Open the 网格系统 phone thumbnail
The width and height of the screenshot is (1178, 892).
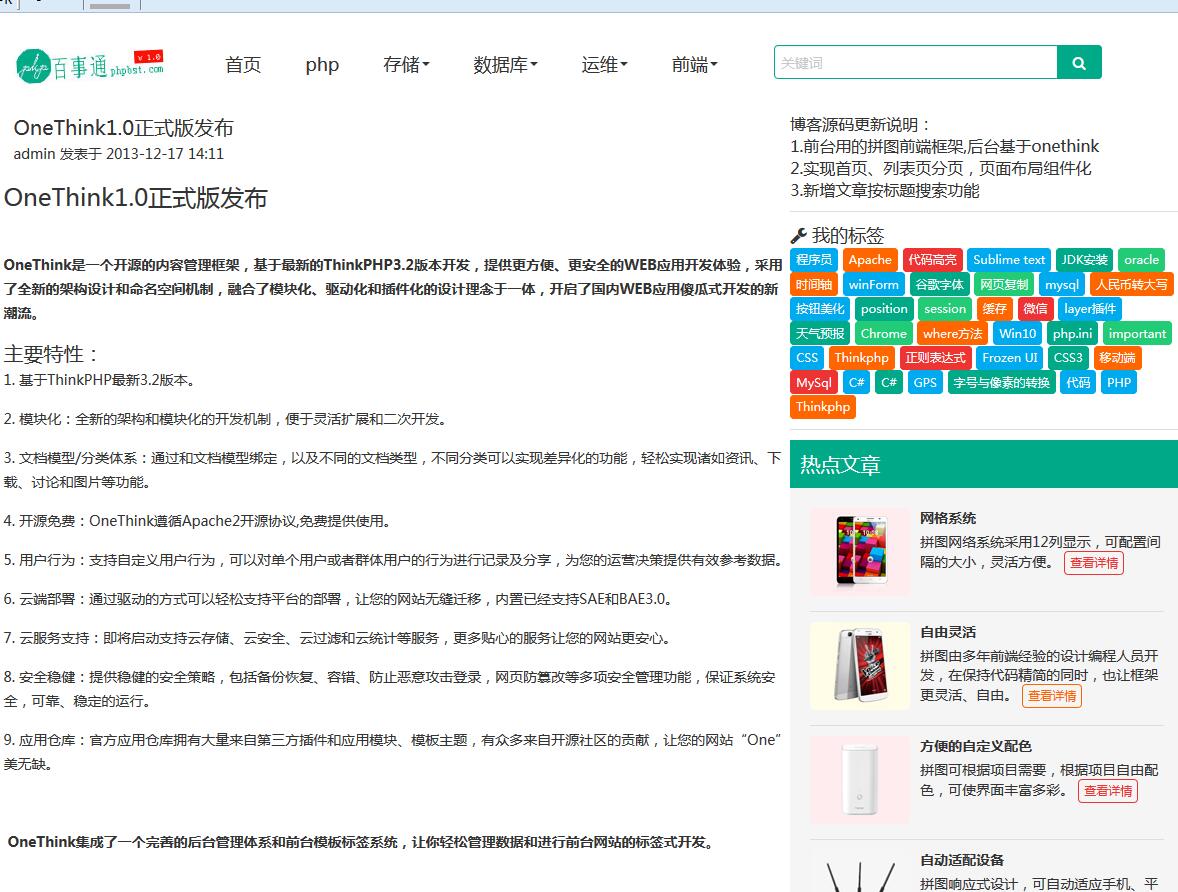[860, 552]
